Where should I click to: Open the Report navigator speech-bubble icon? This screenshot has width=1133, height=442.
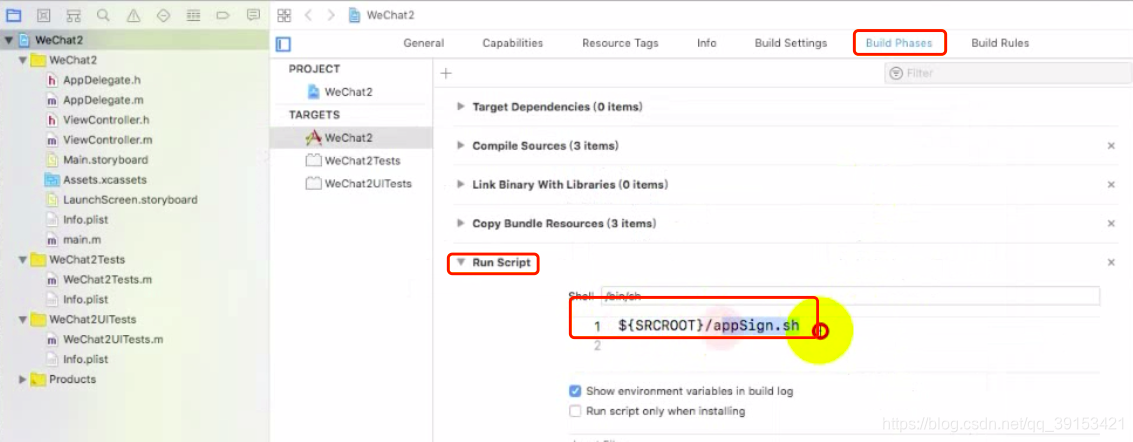point(253,14)
